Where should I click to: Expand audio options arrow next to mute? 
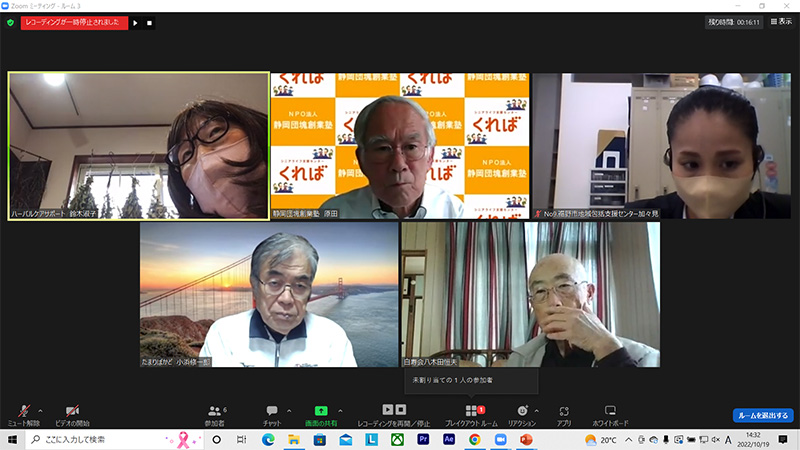pyautogui.click(x=40, y=410)
